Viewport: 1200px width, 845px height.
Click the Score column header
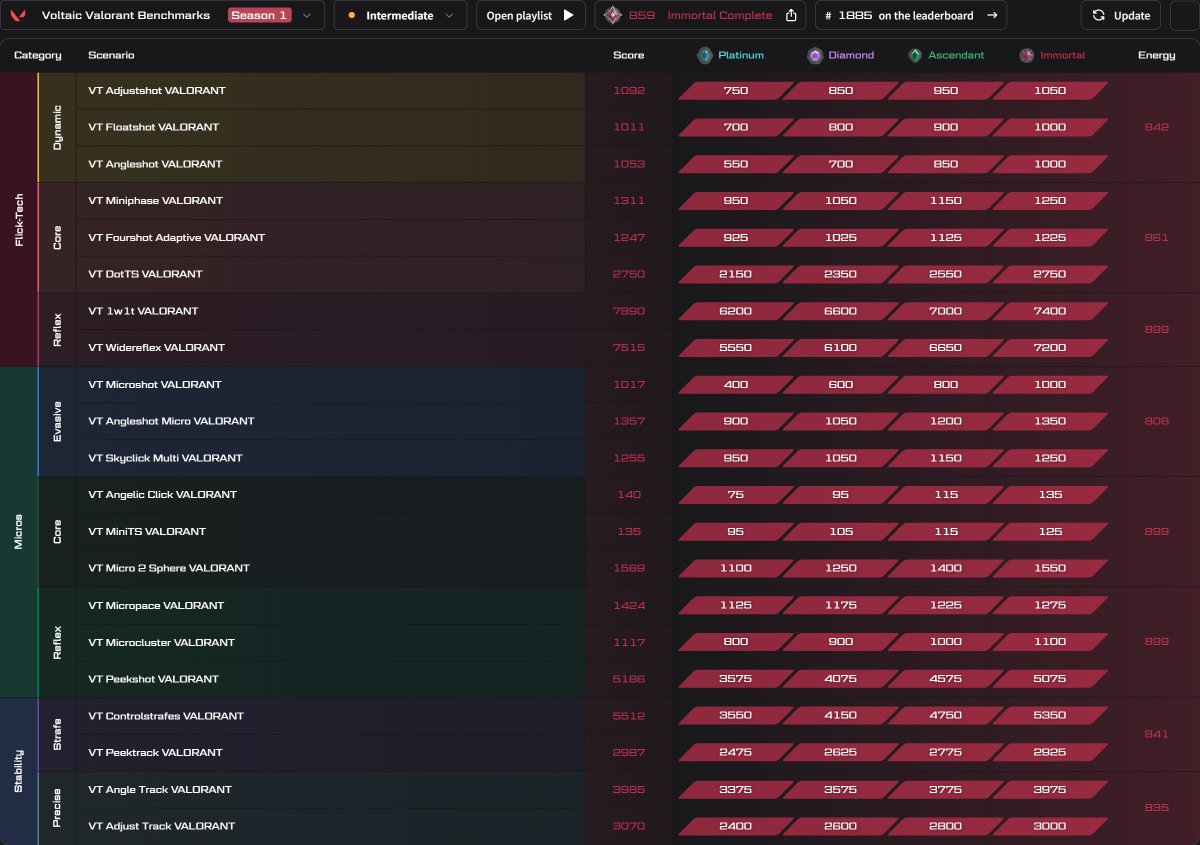(x=629, y=55)
